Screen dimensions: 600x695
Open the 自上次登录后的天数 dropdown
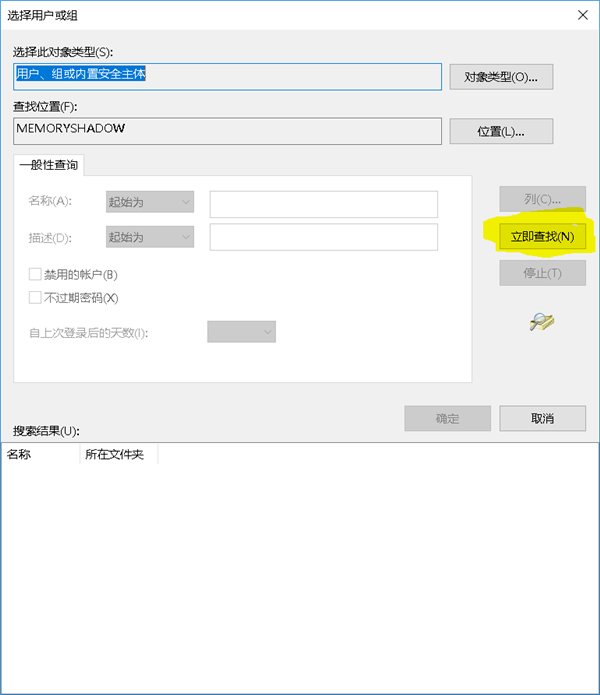click(x=241, y=332)
